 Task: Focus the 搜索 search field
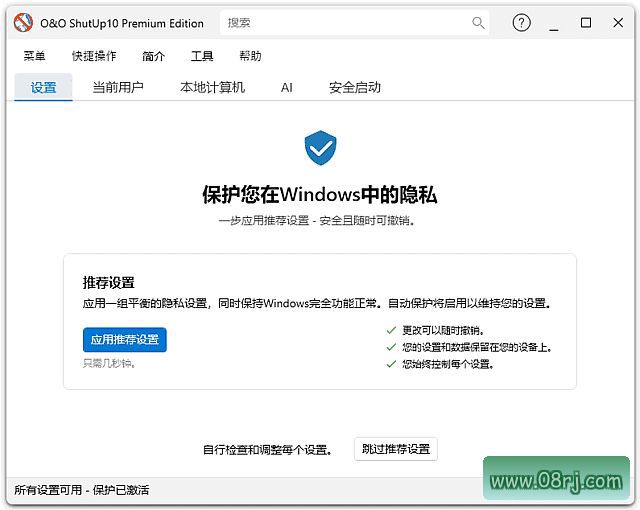tap(354, 23)
